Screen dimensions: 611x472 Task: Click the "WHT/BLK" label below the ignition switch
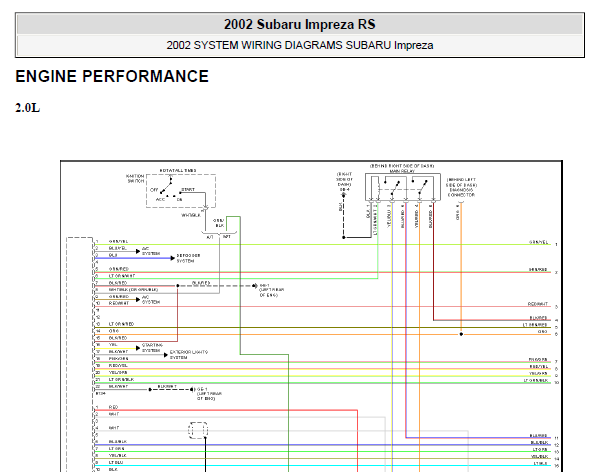191,215
